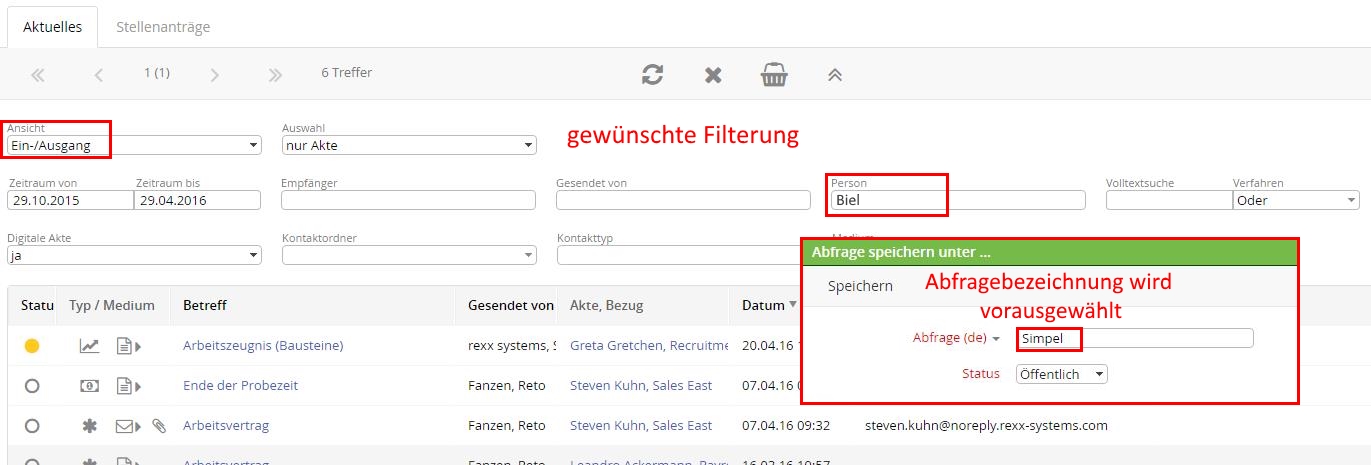The image size is (1371, 465).
Task: Open Arbeitszeugnis (Bausteine) entry
Action: [263, 346]
